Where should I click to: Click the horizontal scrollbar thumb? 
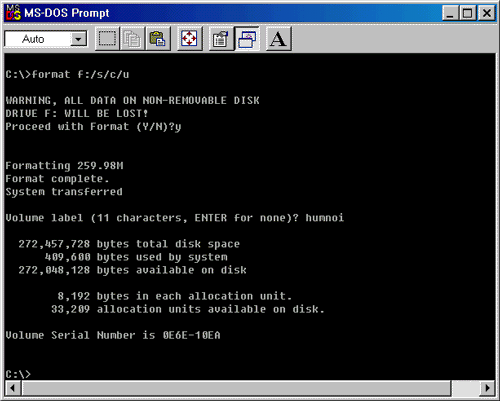coord(236,388)
